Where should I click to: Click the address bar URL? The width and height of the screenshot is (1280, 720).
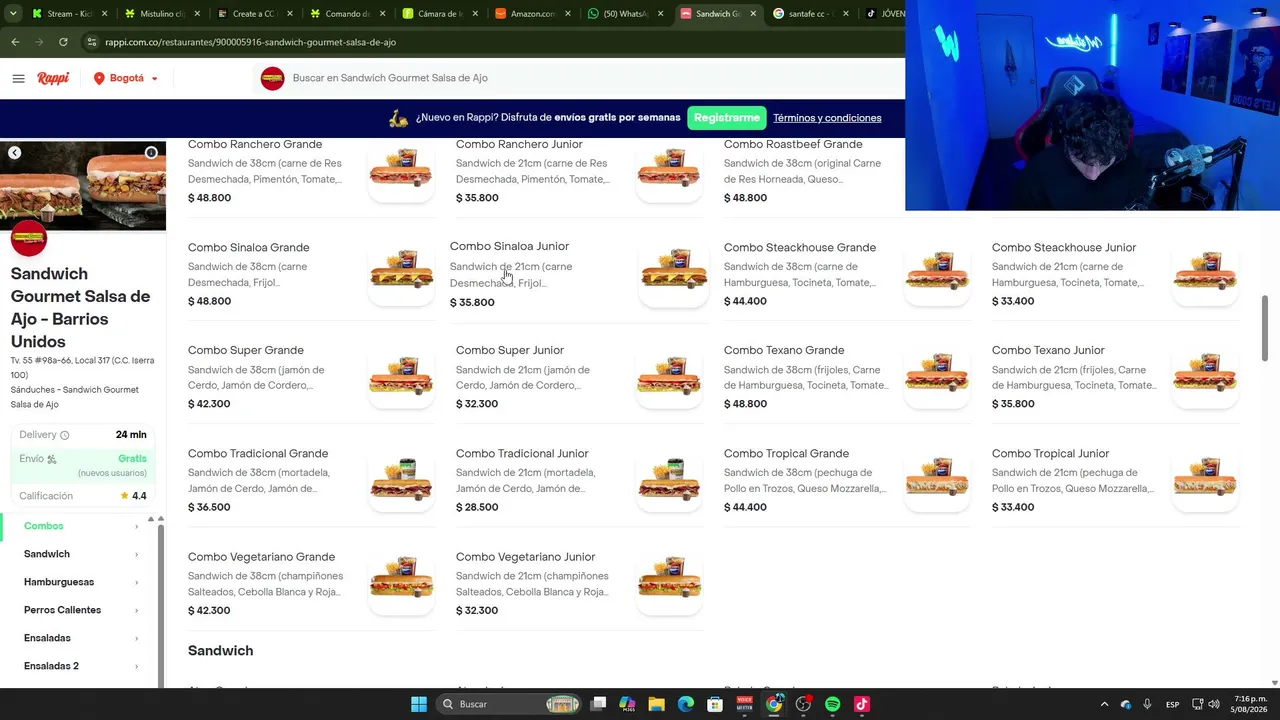click(251, 42)
